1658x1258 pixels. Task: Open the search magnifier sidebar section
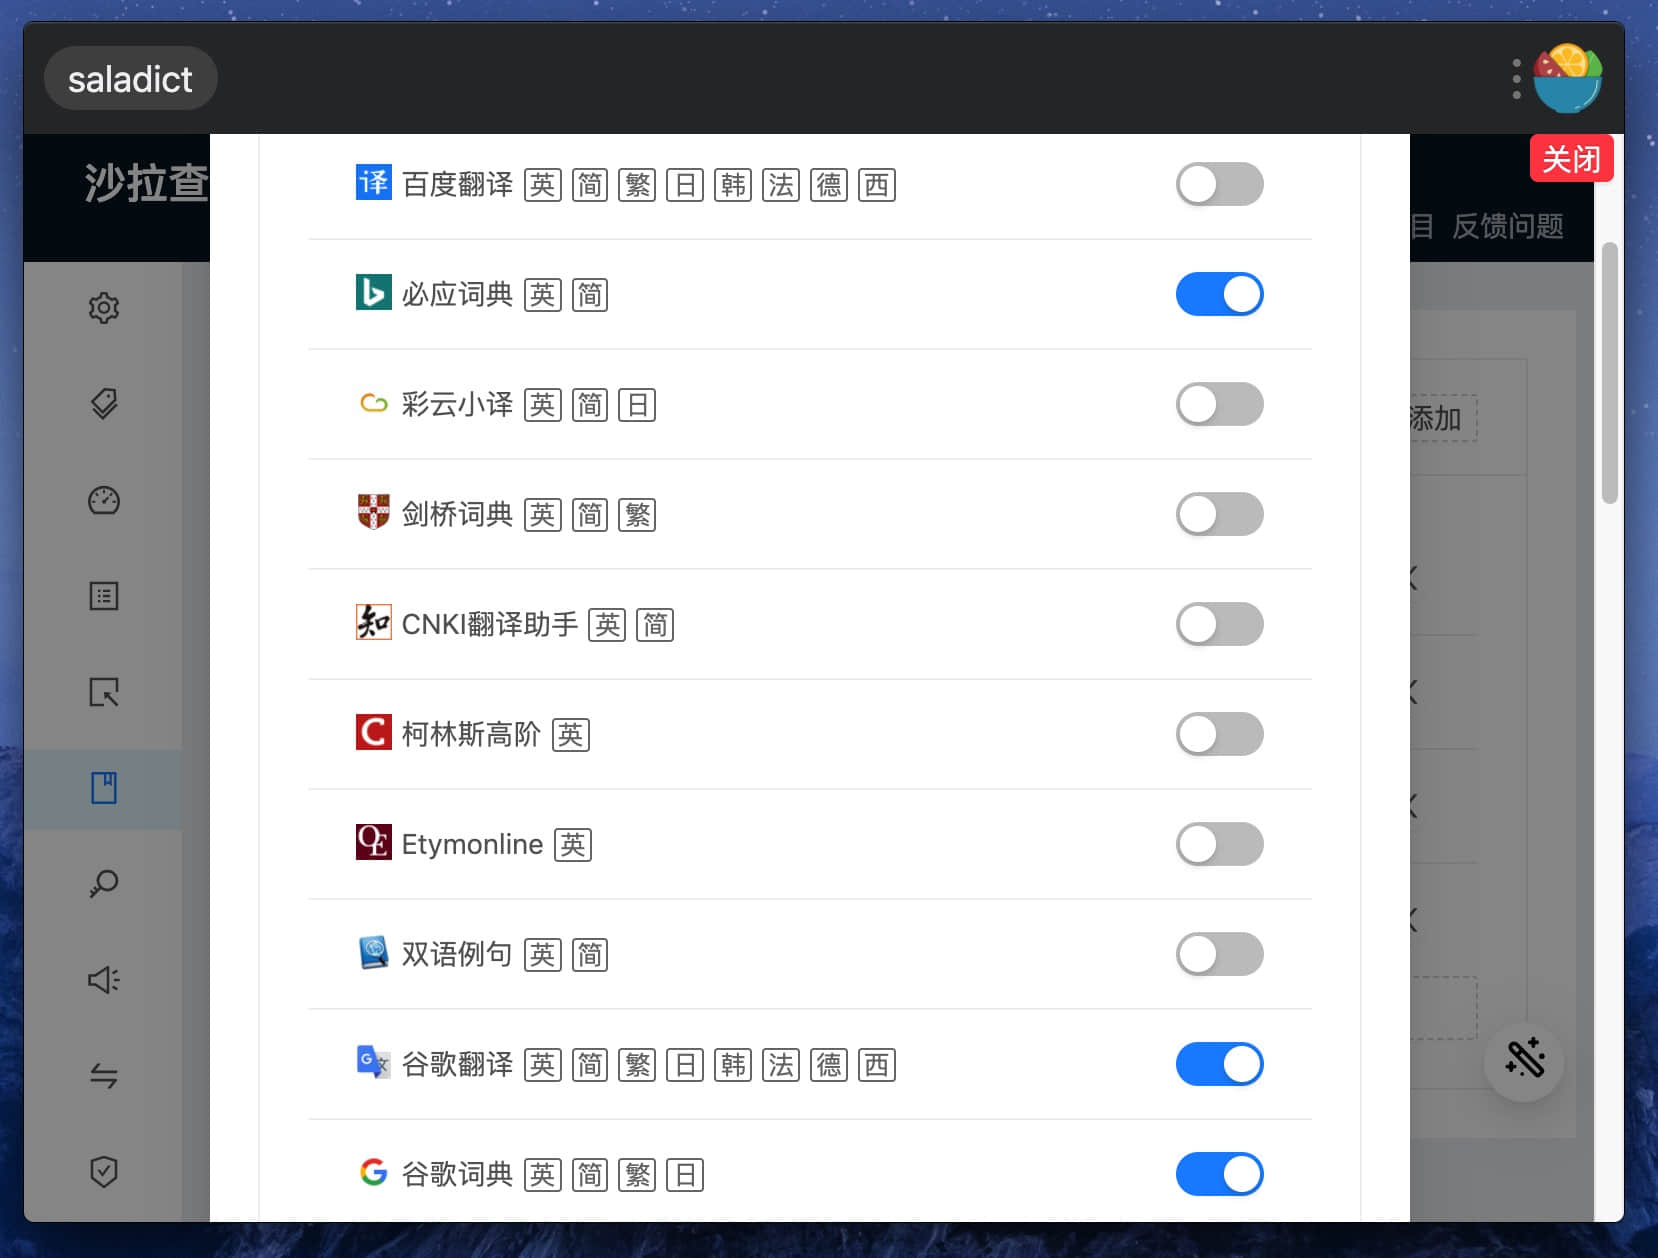tap(104, 883)
